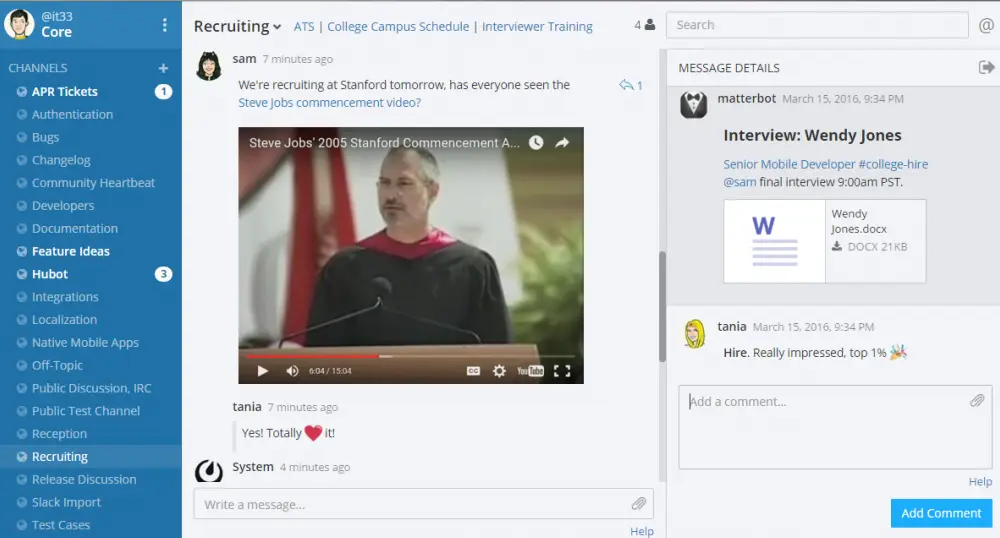The width and height of the screenshot is (1000, 538).
Task: Open Public Discussion, IRC channel
Action: click(91, 388)
